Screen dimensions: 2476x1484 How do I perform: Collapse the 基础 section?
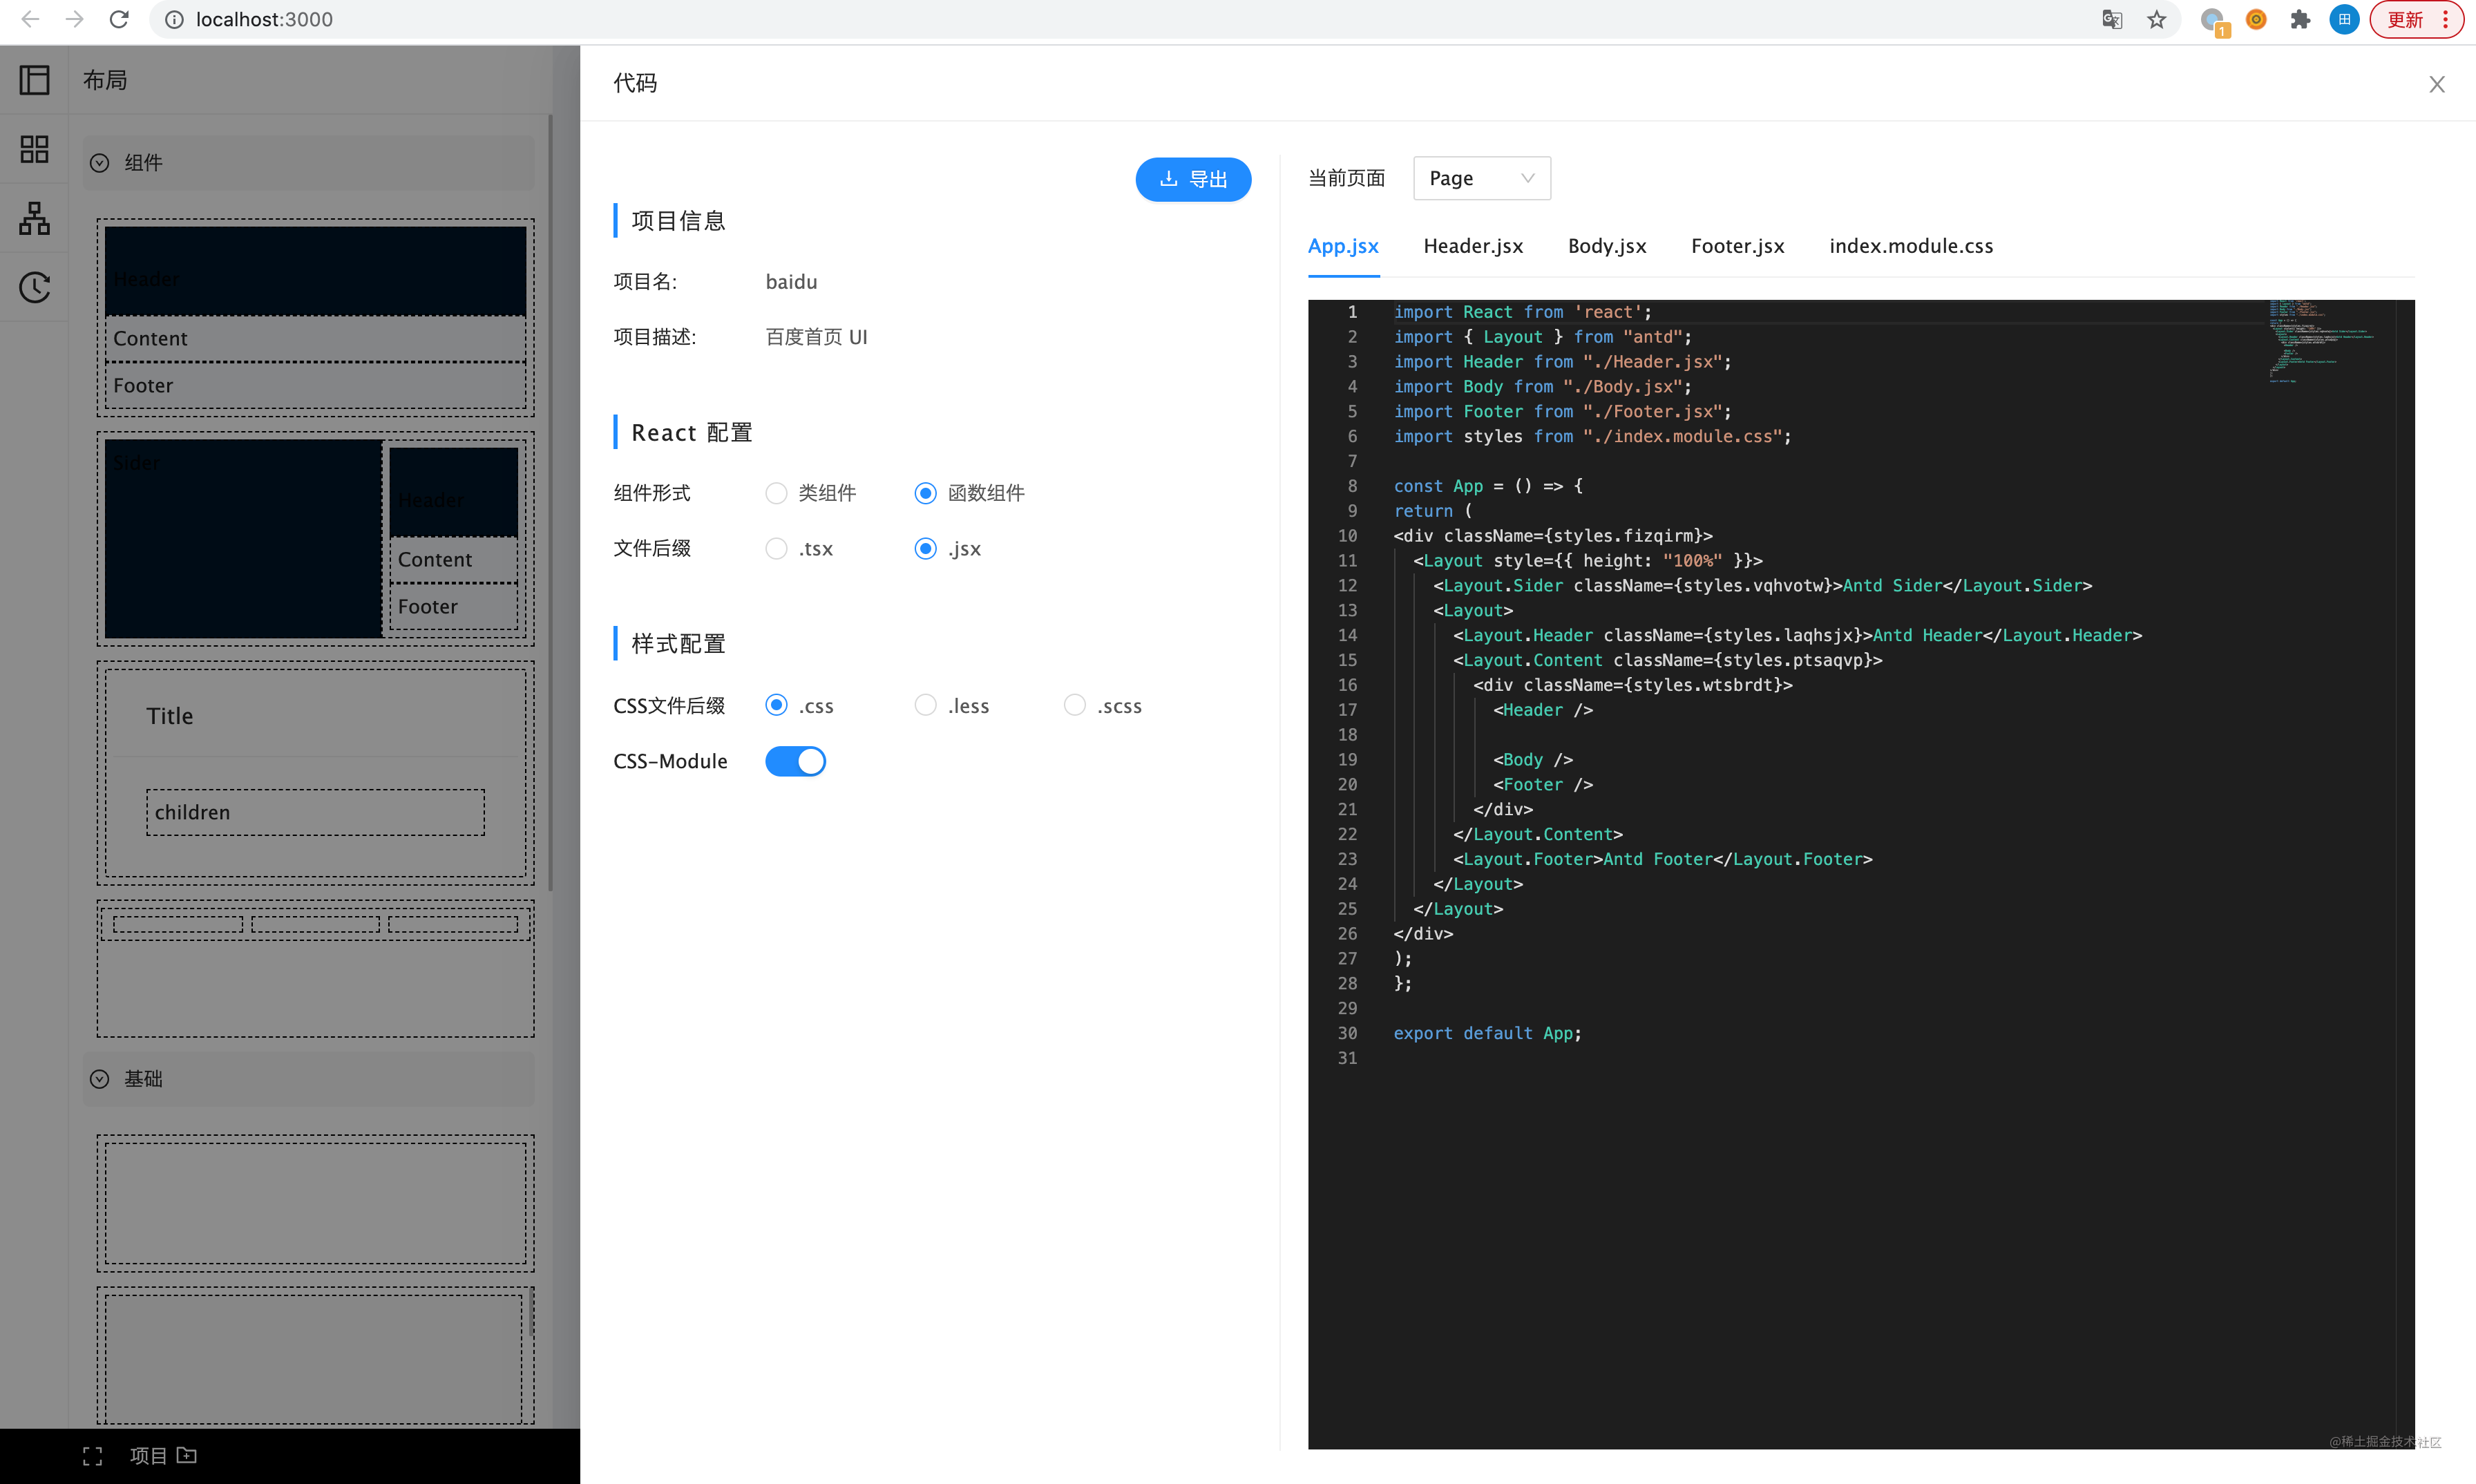pos(99,1079)
